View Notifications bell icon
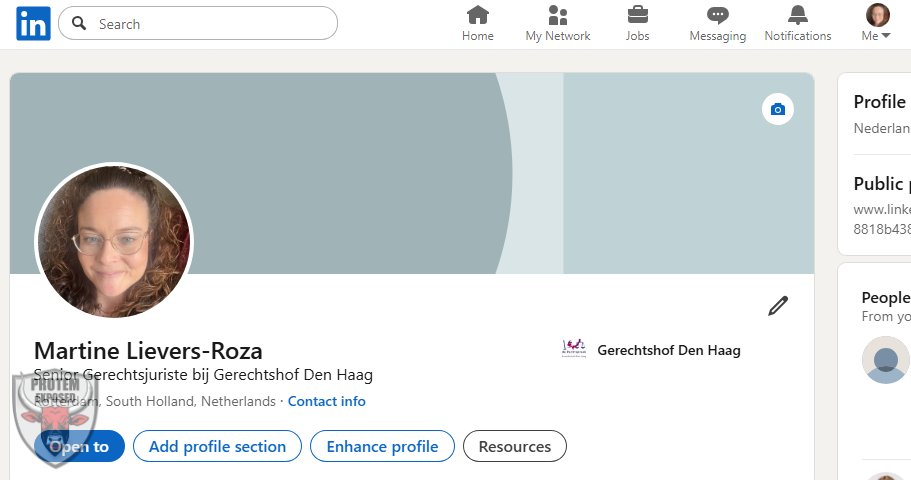The width and height of the screenshot is (911, 480). [x=797, y=15]
